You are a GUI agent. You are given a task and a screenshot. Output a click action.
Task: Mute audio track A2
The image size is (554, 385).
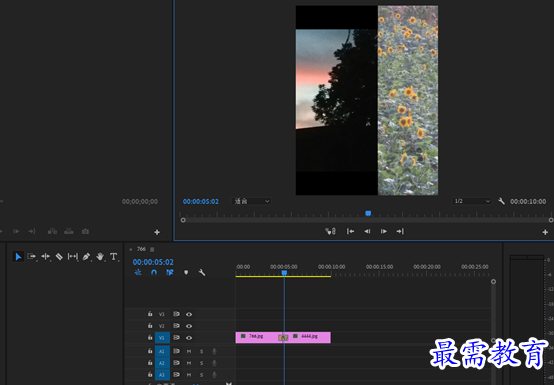pyautogui.click(x=189, y=363)
